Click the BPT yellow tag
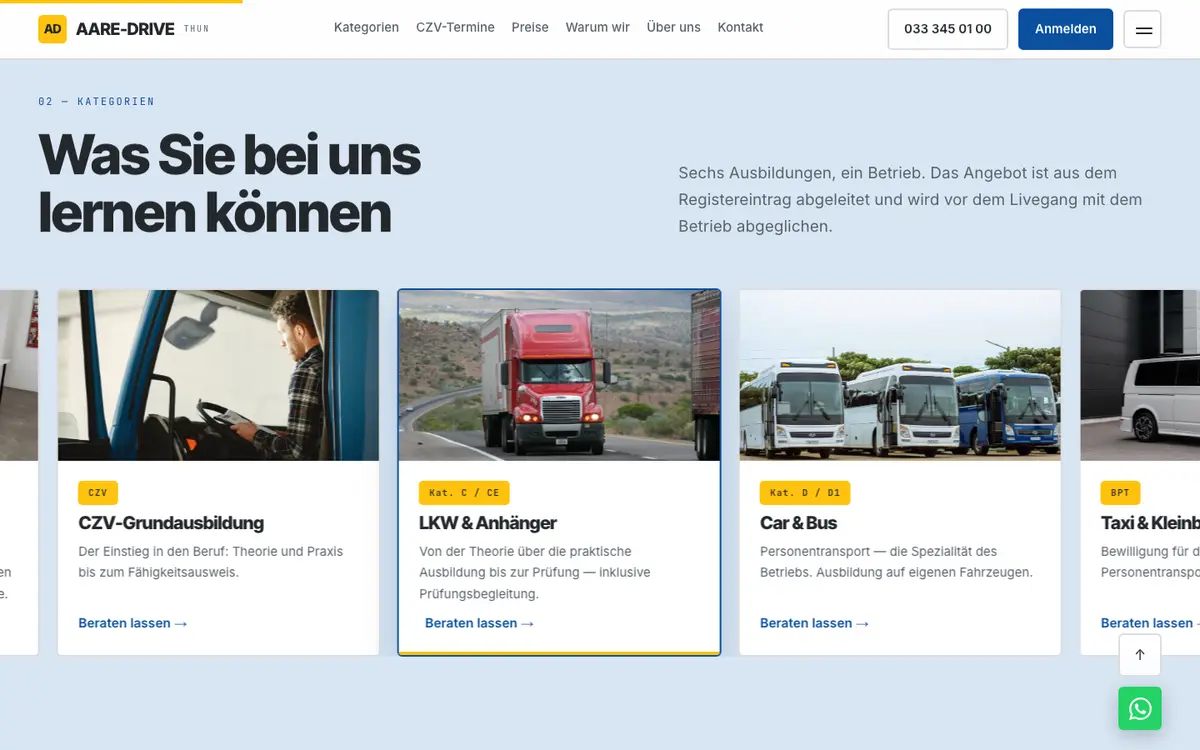The image size is (1200, 750). pos(1120,493)
